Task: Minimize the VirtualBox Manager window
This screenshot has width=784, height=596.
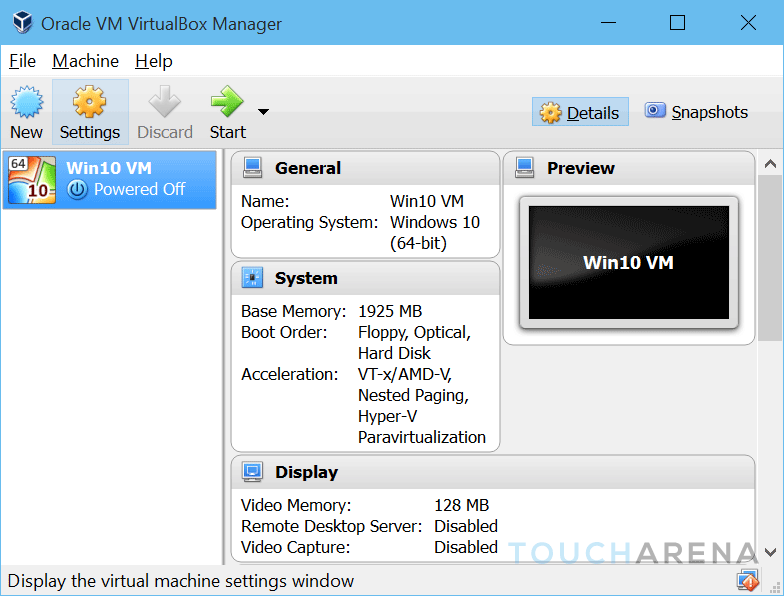Action: tap(608, 22)
